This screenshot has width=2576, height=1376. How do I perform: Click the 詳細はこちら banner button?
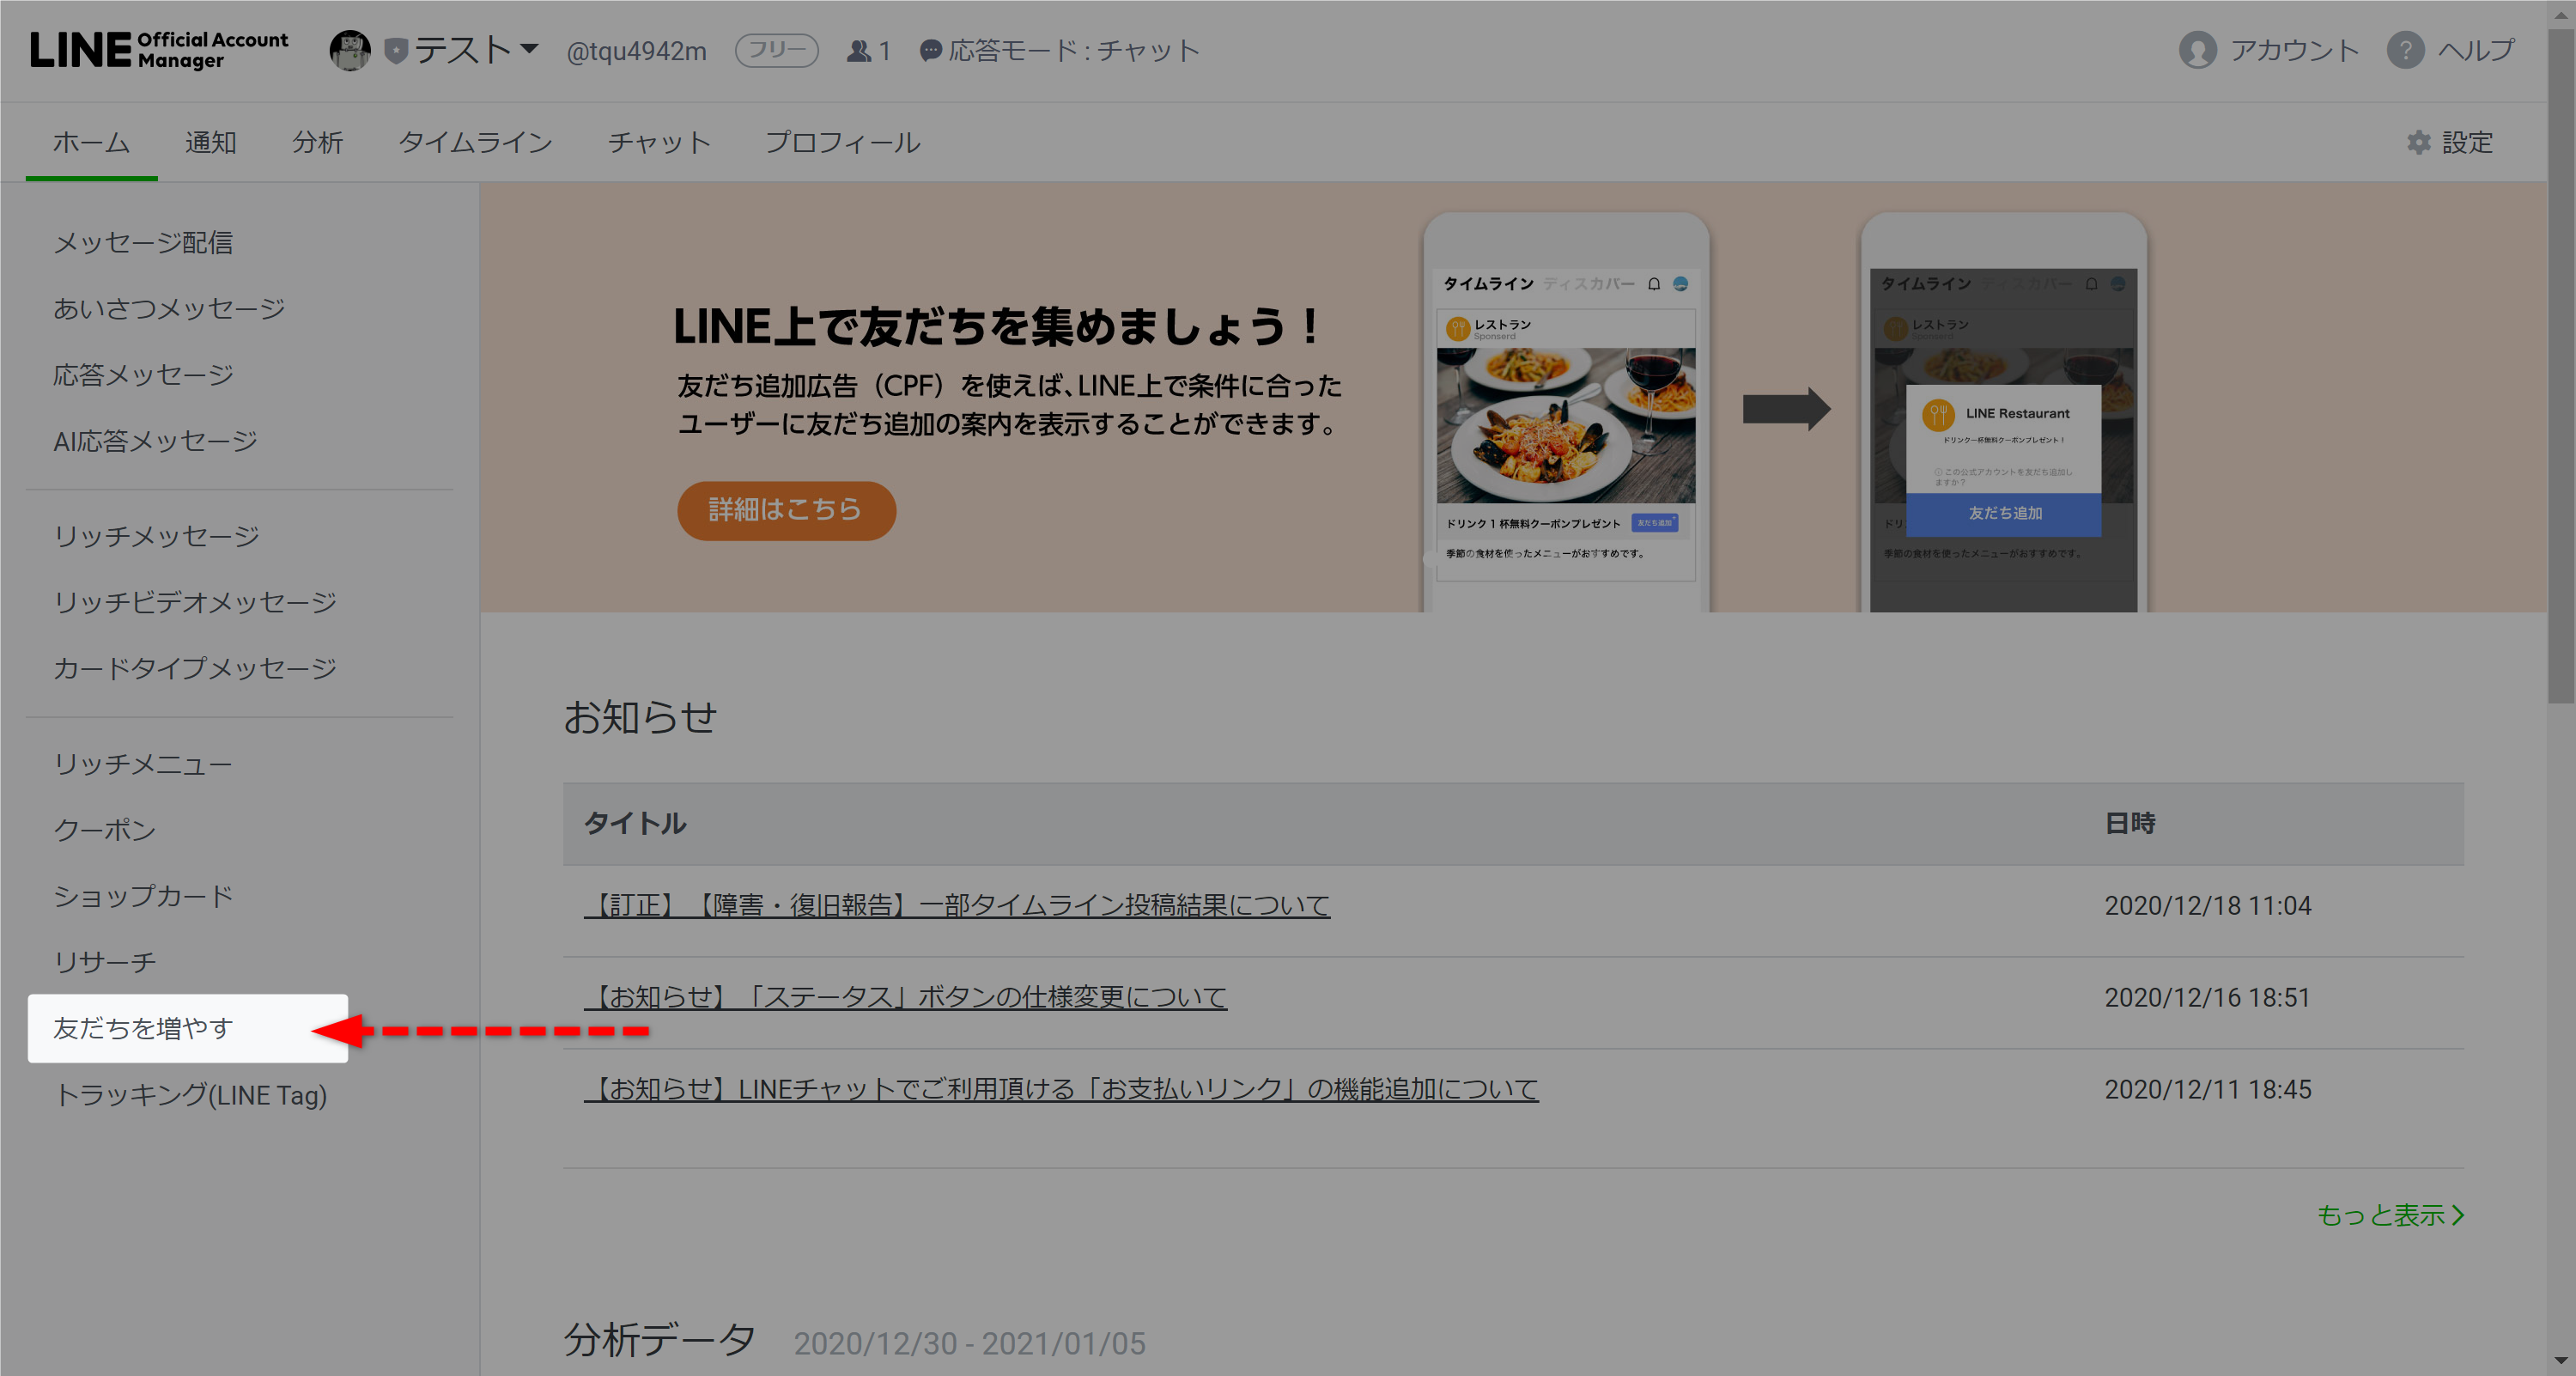click(x=786, y=510)
